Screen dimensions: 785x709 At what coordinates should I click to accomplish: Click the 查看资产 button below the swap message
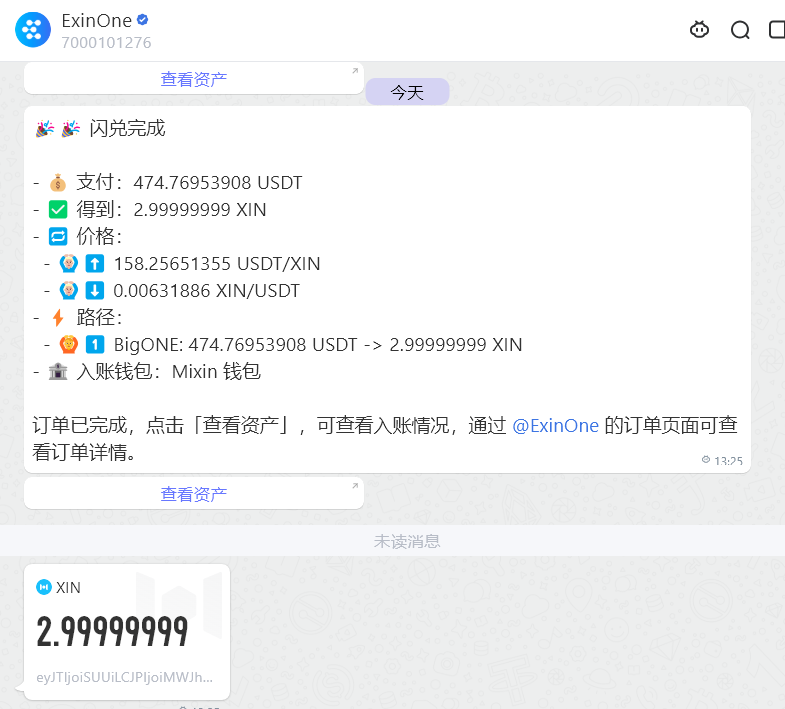pos(194,494)
